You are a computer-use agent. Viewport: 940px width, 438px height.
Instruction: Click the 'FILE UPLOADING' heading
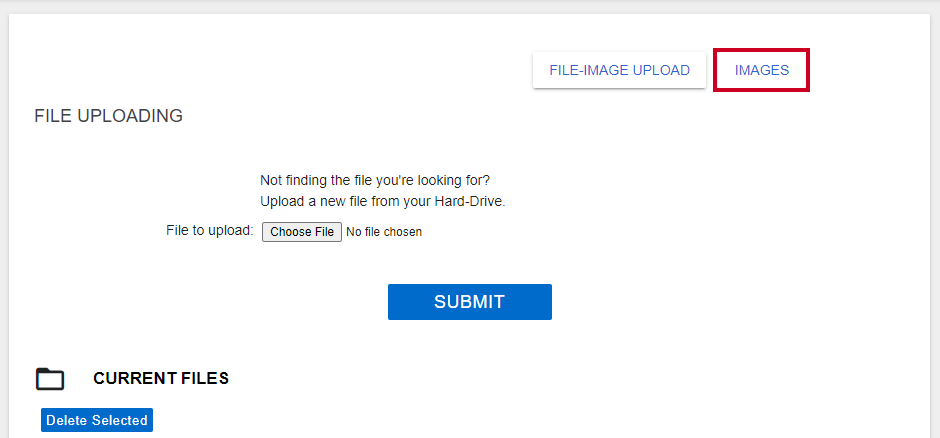(x=109, y=116)
